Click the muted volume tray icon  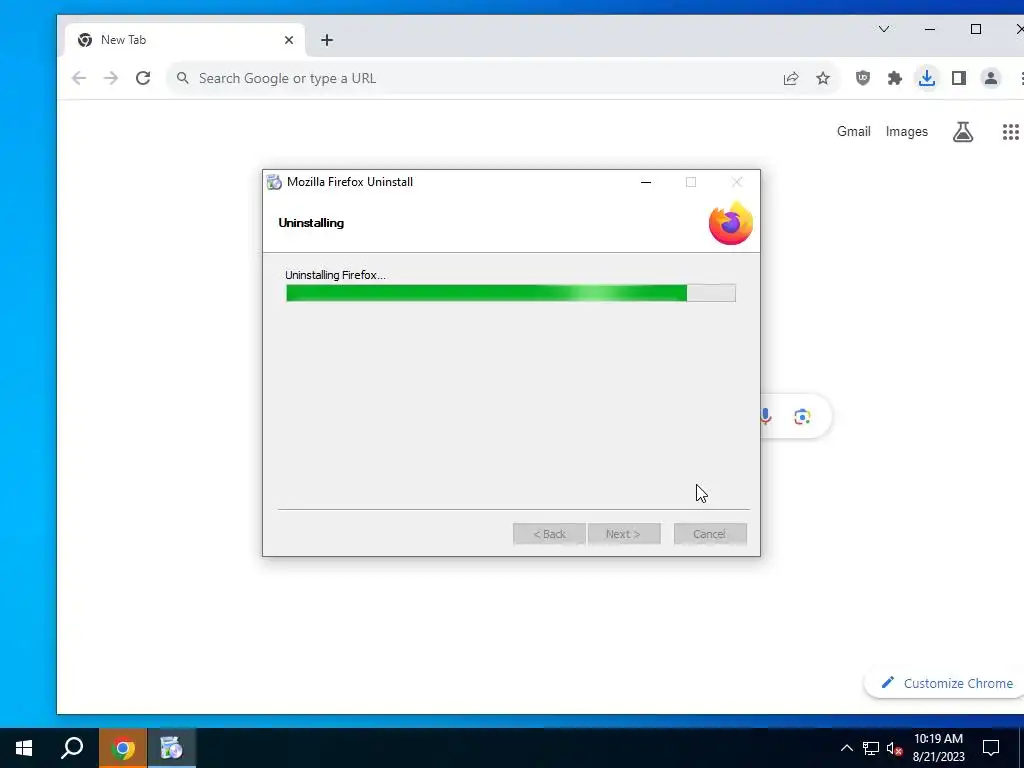[x=894, y=748]
